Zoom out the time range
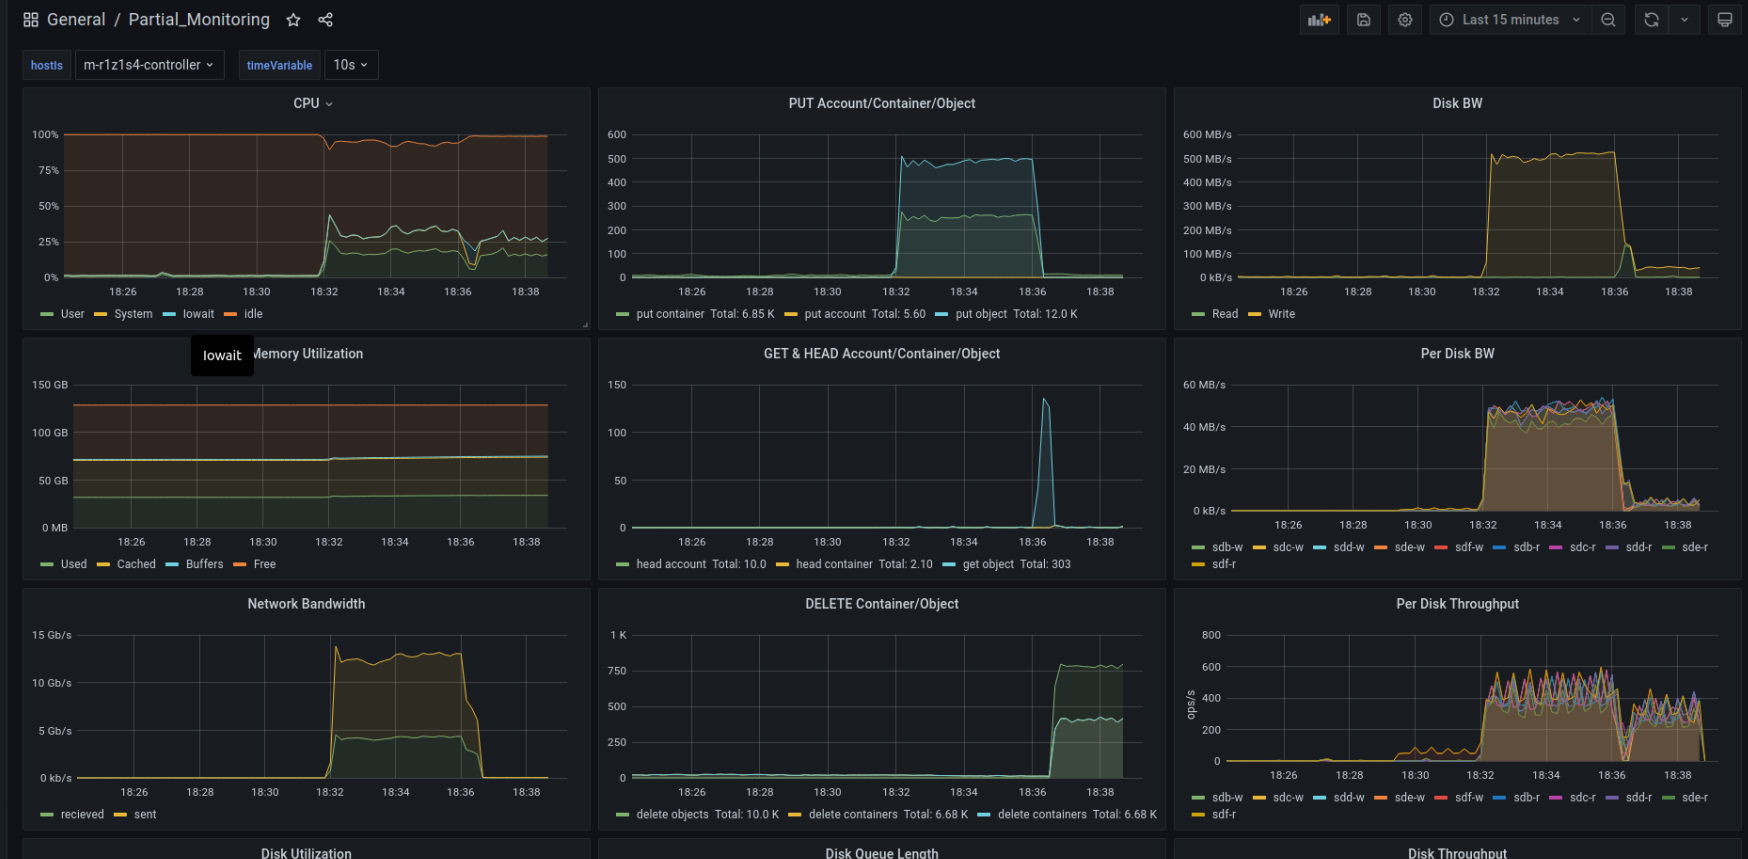Image resolution: width=1748 pixels, height=859 pixels. pyautogui.click(x=1608, y=20)
